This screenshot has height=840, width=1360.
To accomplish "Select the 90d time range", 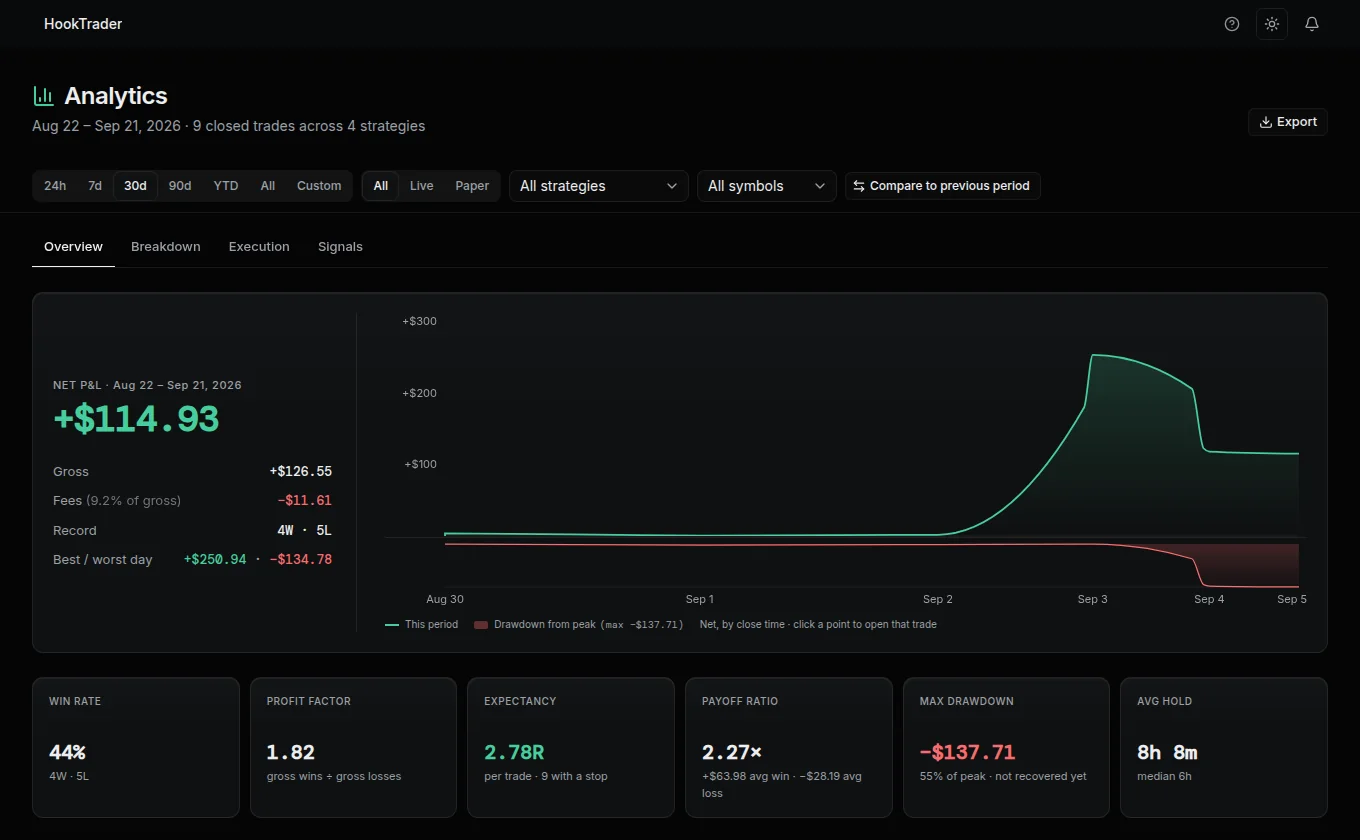I will click(180, 186).
